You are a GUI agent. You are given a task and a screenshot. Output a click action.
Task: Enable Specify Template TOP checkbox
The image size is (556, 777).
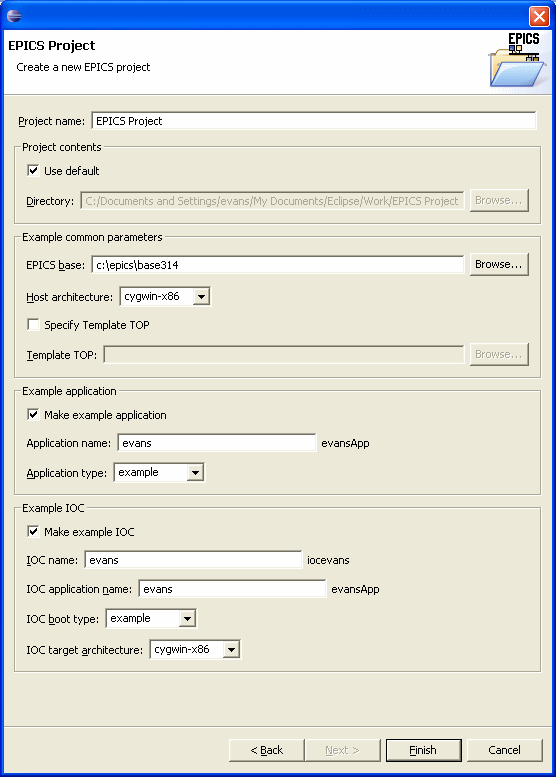click(x=33, y=325)
